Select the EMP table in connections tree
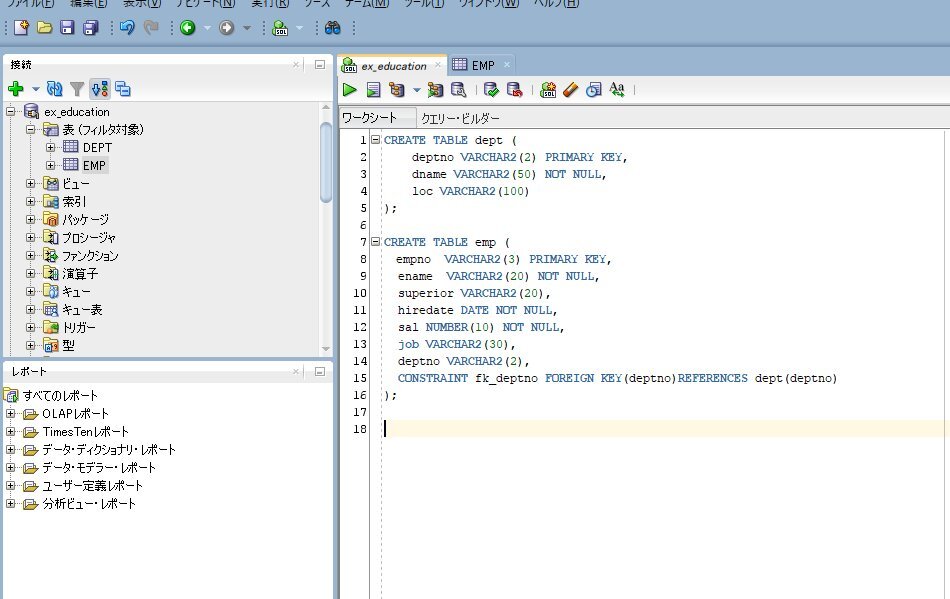 [94, 165]
